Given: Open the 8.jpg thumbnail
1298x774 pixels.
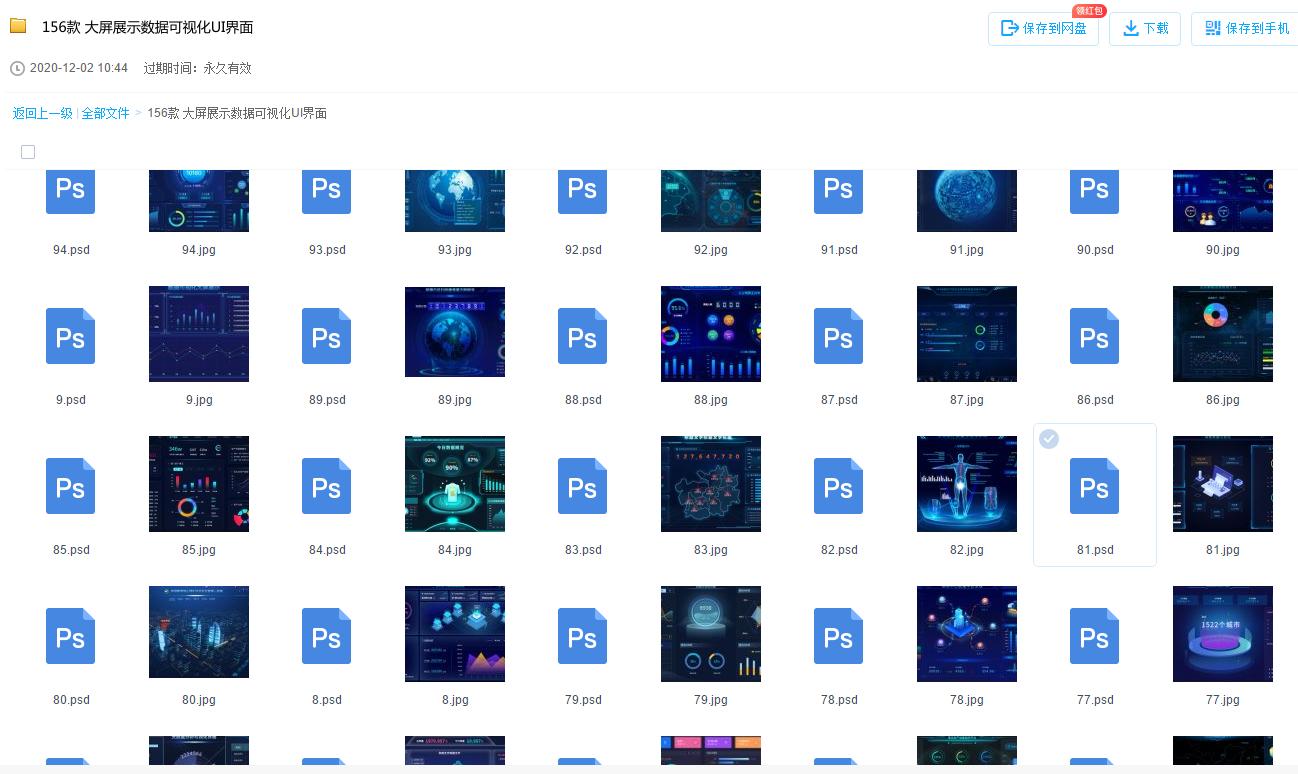Looking at the screenshot, I should pyautogui.click(x=455, y=634).
